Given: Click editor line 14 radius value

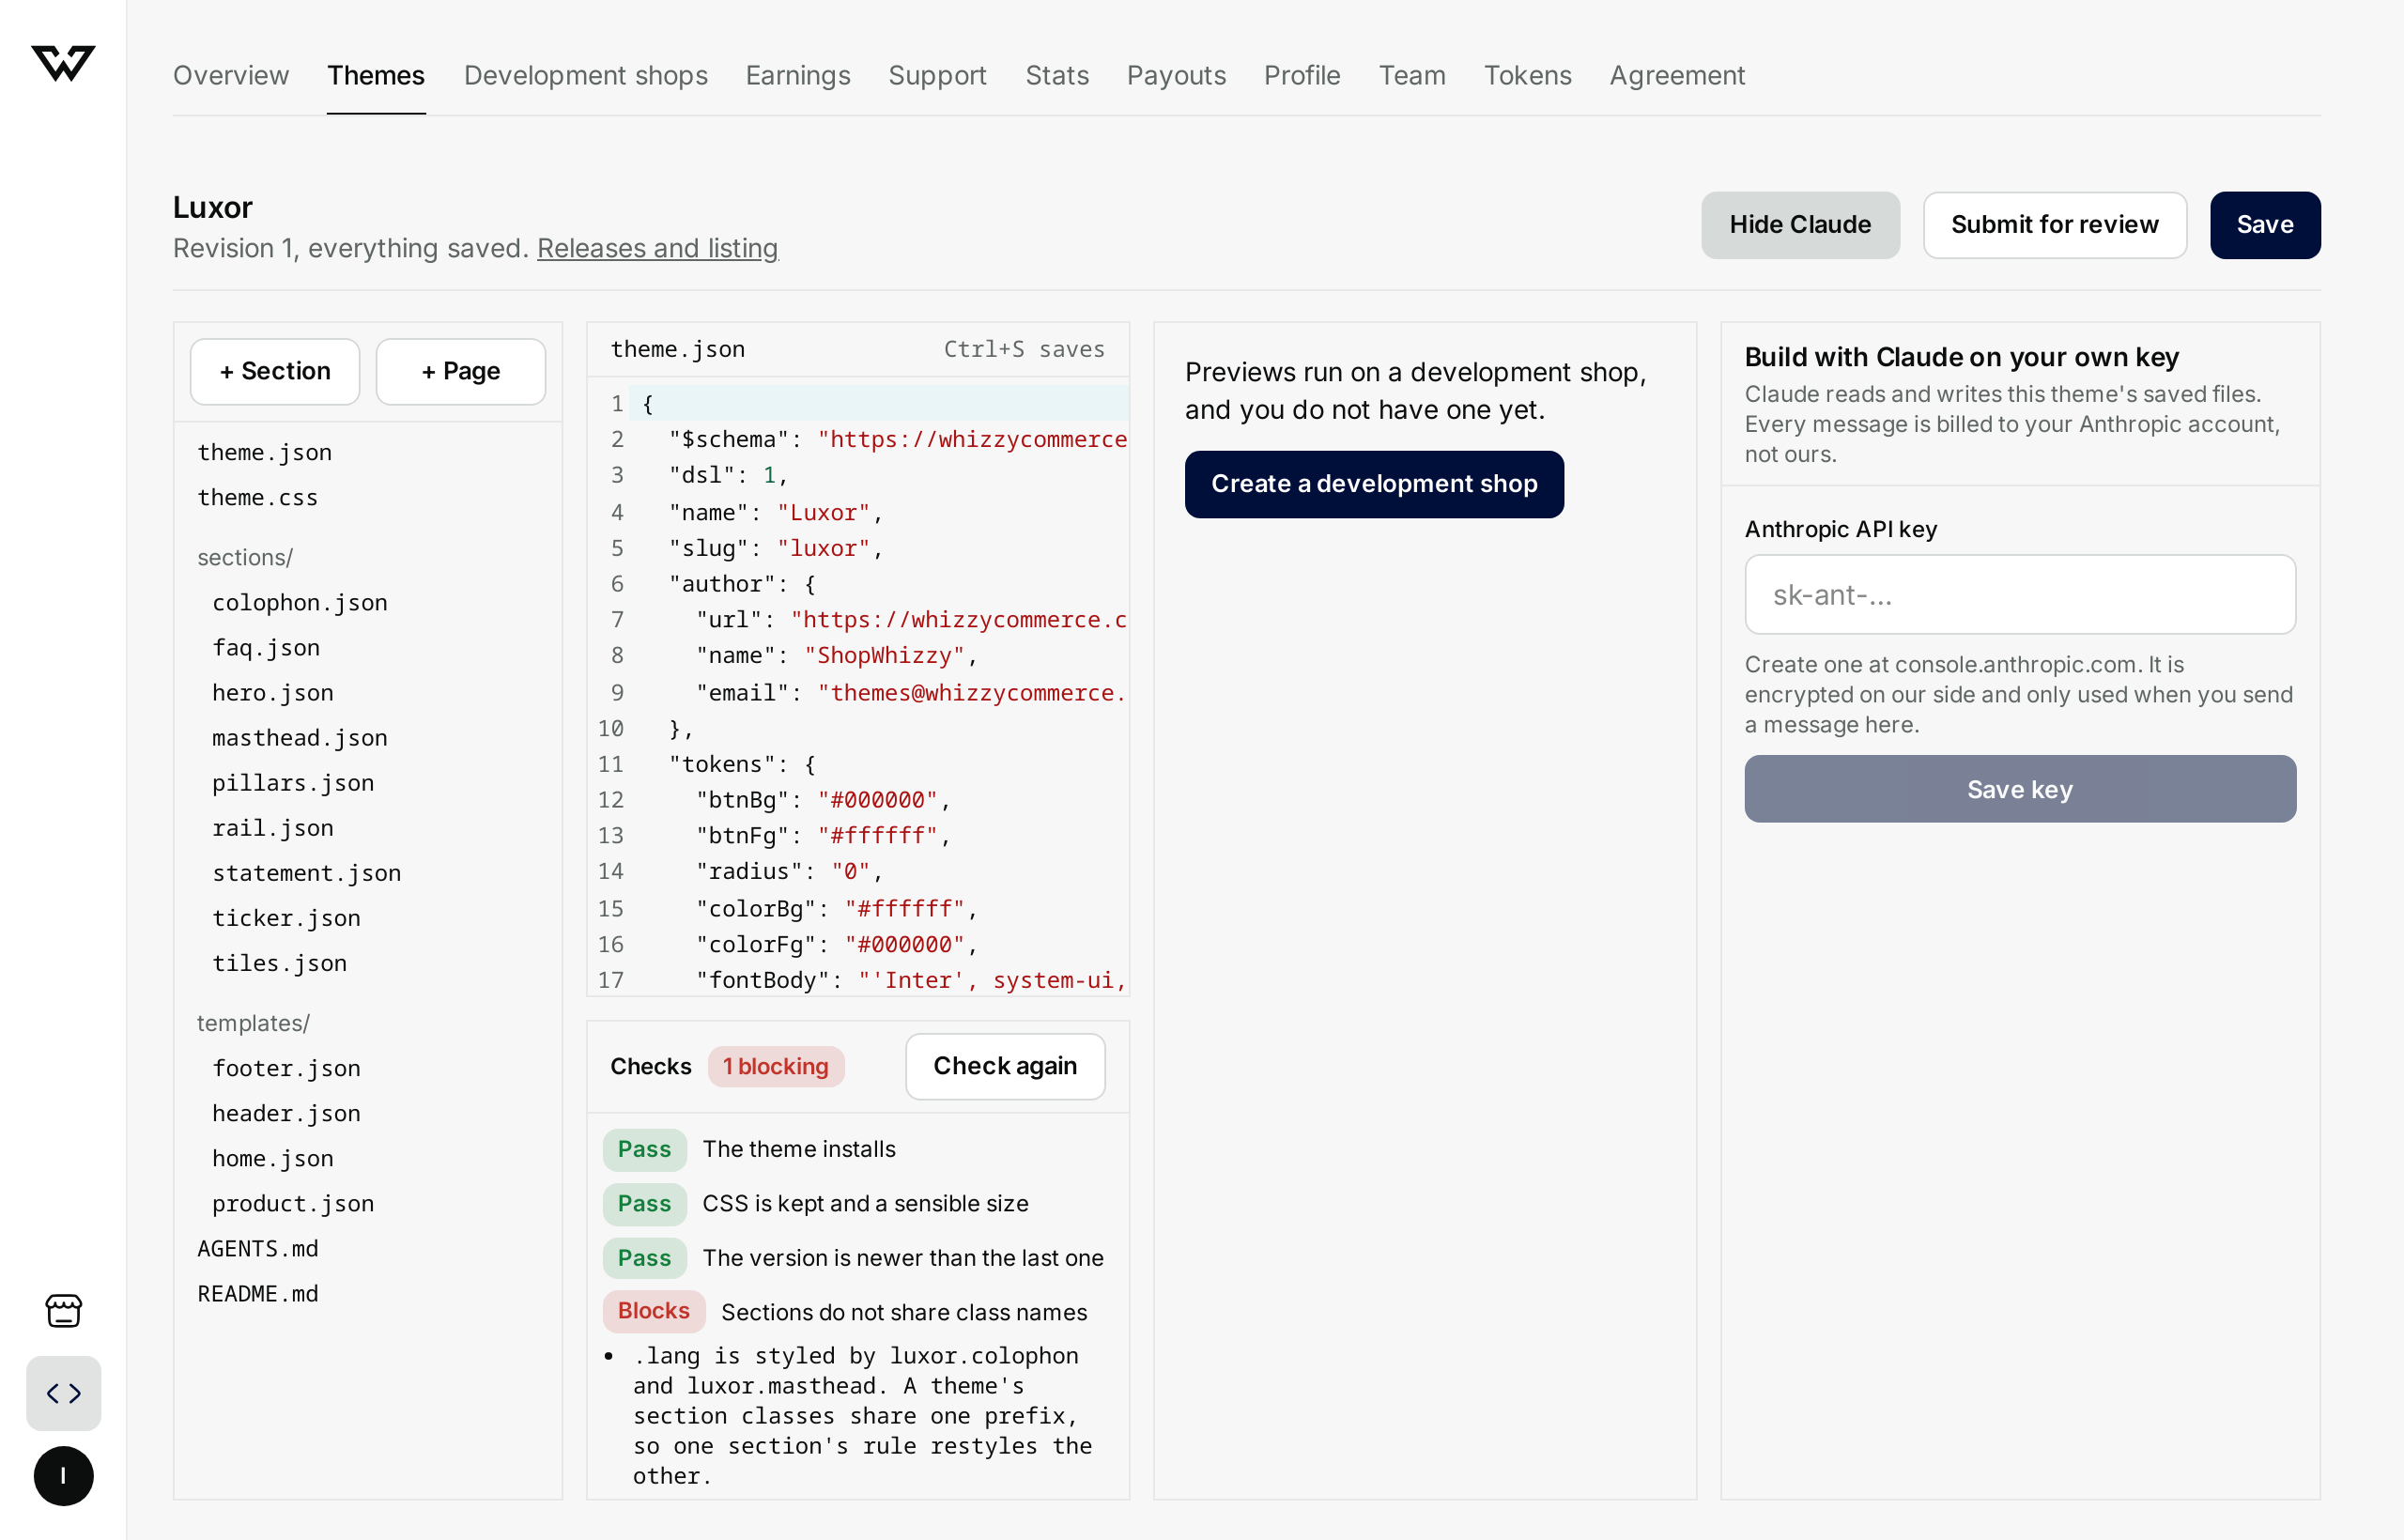Looking at the screenshot, I should click(x=850, y=871).
